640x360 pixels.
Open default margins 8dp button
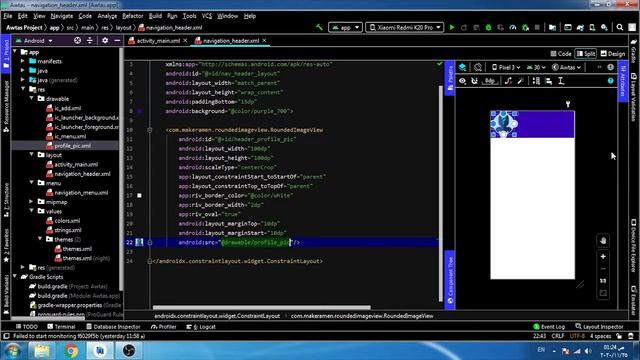(490, 81)
